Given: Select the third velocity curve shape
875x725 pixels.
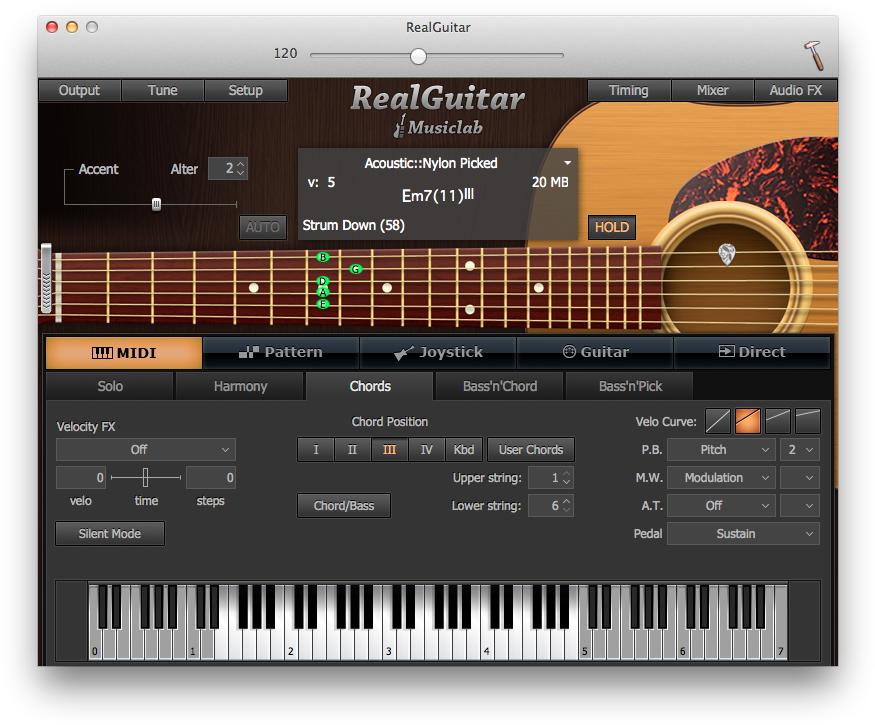Looking at the screenshot, I should coord(778,421).
